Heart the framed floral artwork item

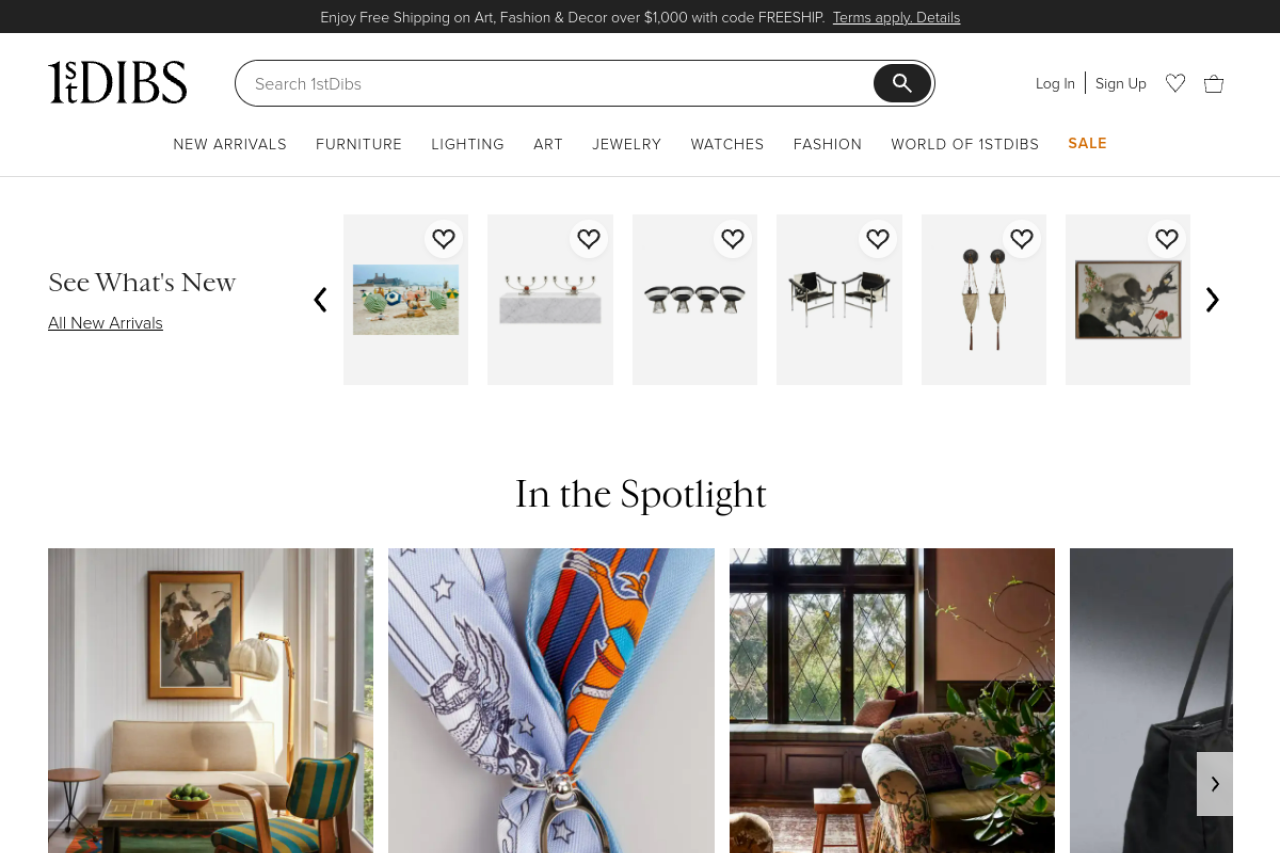tap(1167, 239)
